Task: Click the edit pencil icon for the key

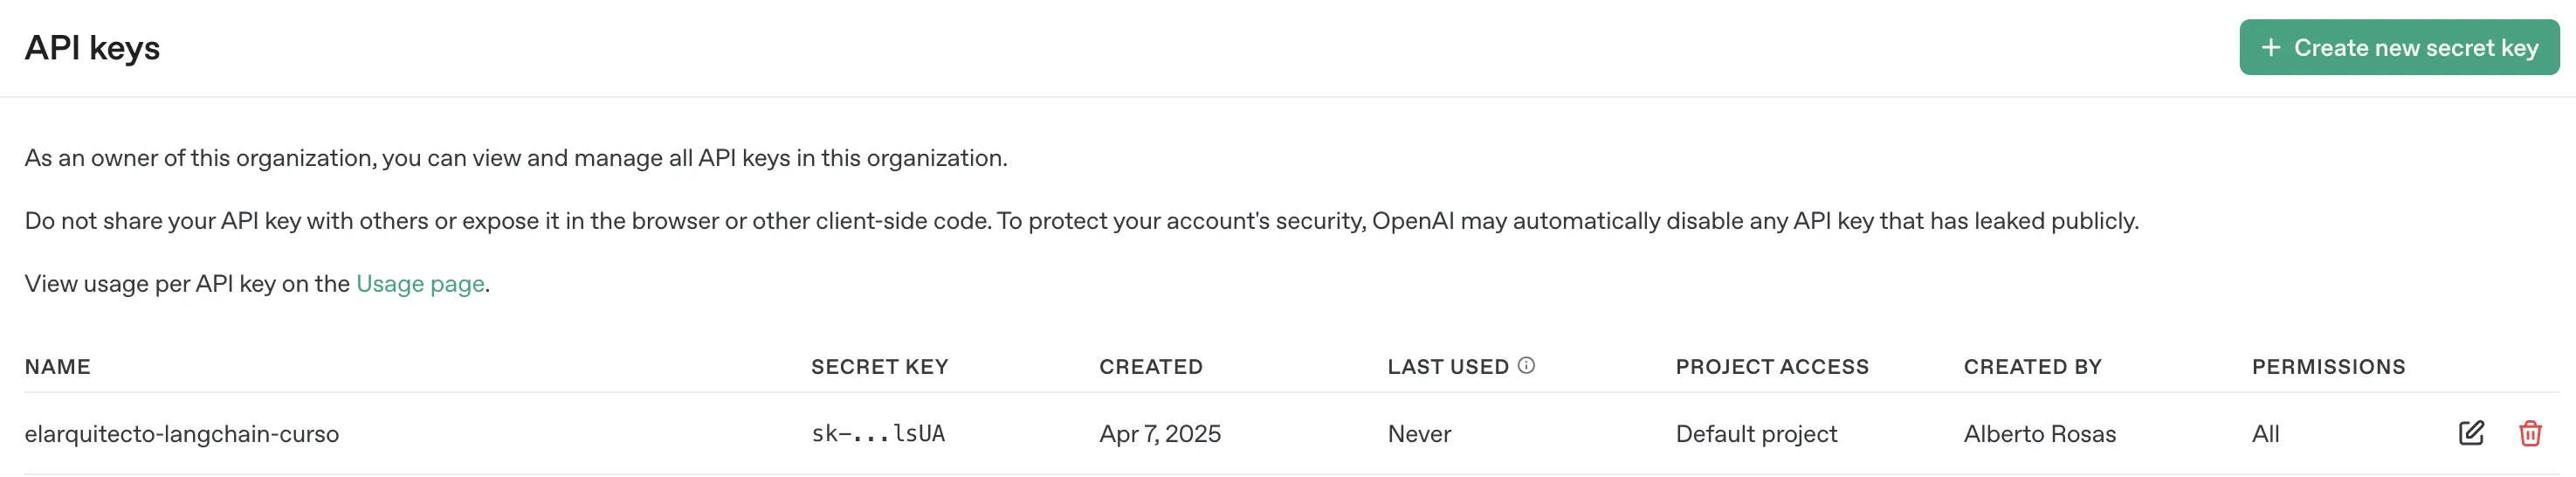Action: (2470, 433)
